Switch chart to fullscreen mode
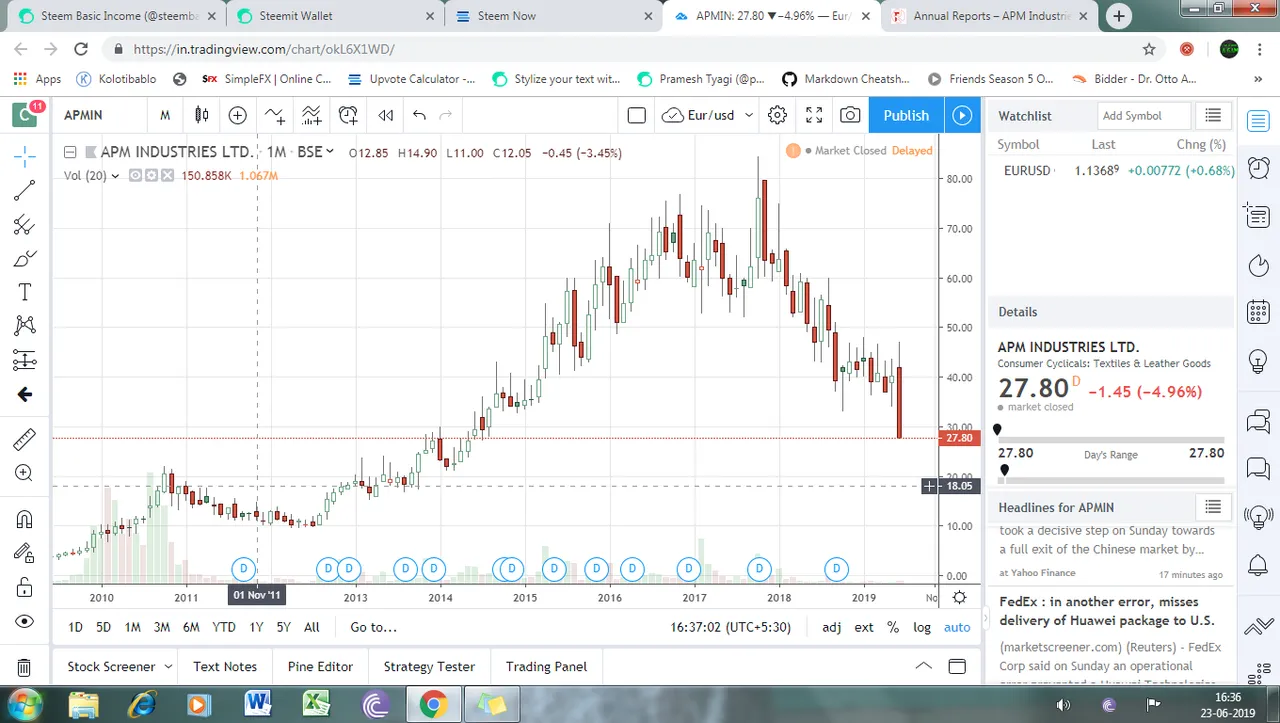Viewport: 1280px width, 723px height. (814, 115)
